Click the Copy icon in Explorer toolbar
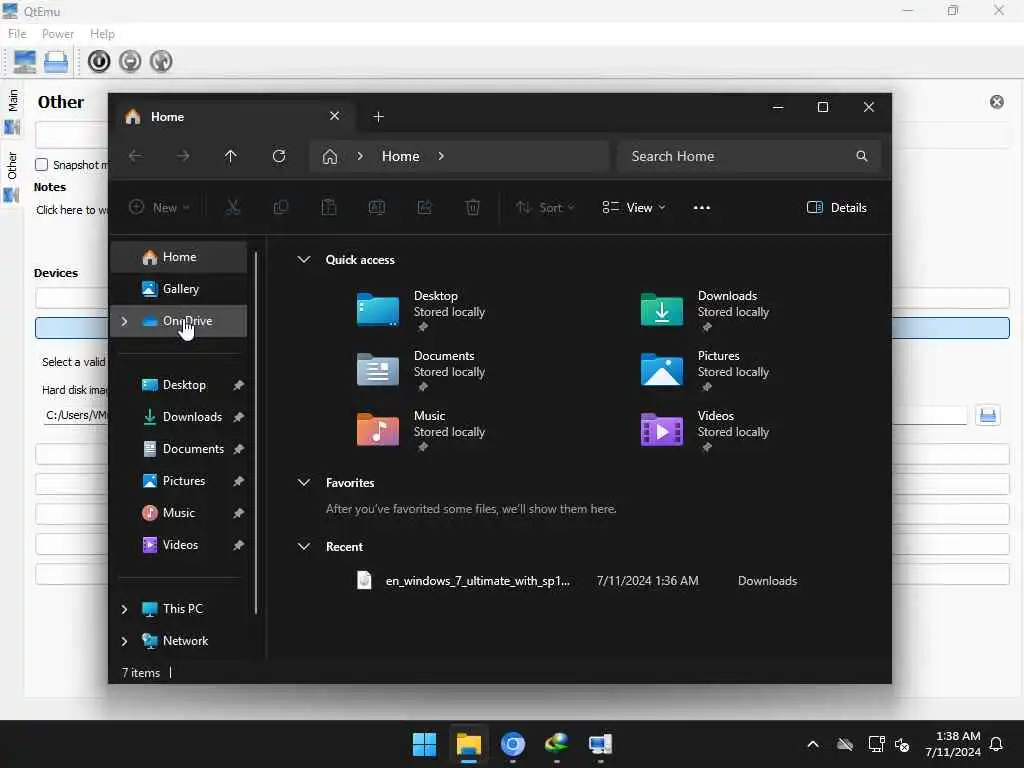1024x768 pixels. click(281, 208)
